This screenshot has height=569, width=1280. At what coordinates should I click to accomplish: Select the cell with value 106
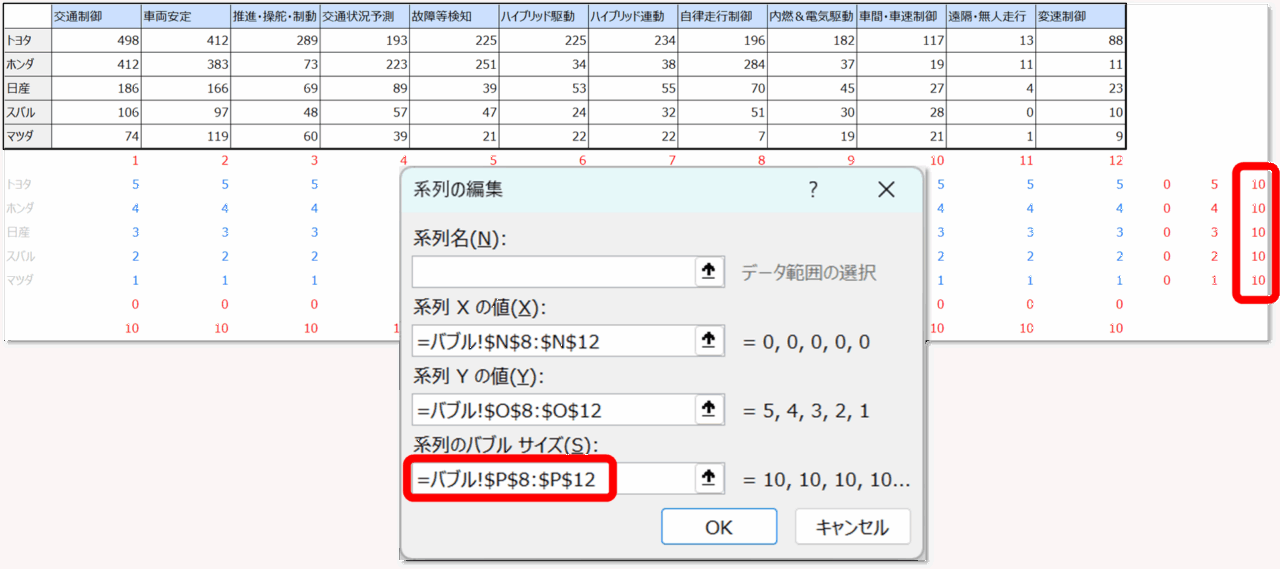click(95, 112)
